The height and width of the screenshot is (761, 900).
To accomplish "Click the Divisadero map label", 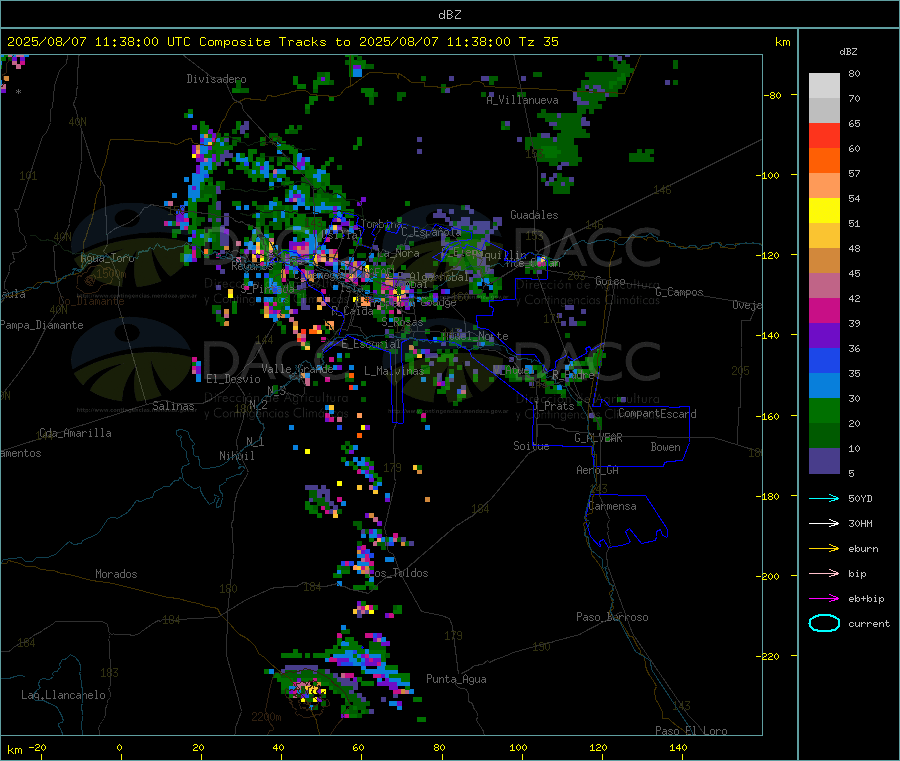I will pyautogui.click(x=216, y=79).
